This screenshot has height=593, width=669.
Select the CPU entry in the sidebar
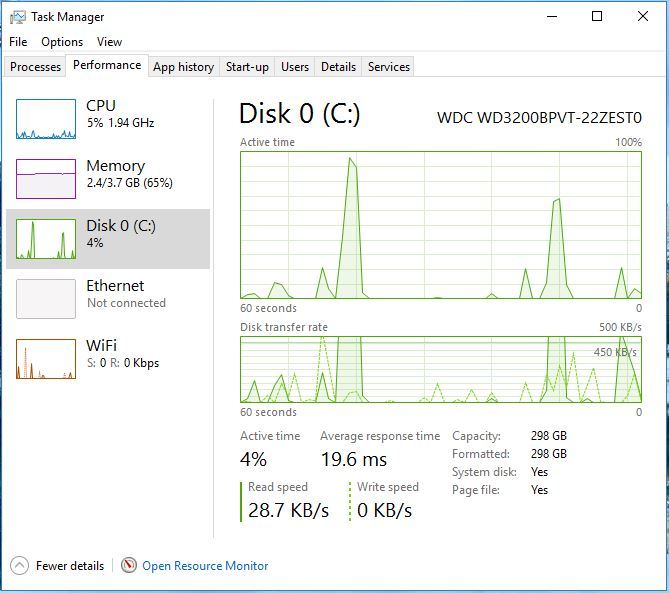108,119
